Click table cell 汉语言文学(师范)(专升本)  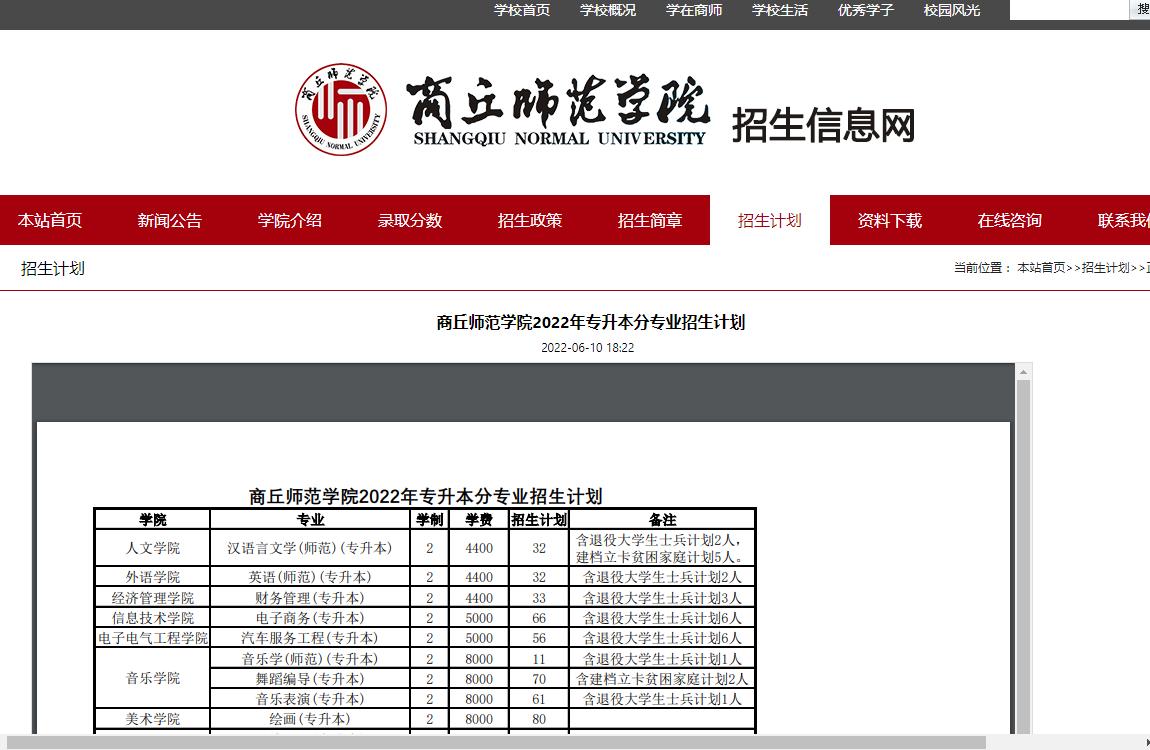click(x=310, y=548)
